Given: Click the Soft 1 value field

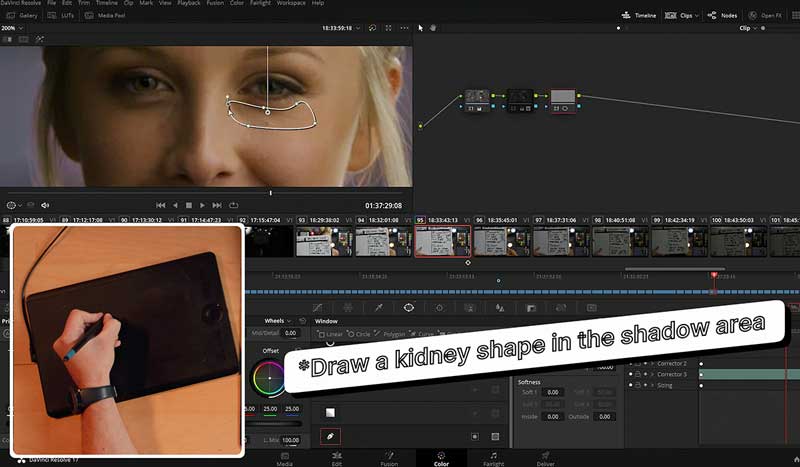Looking at the screenshot, I should (x=553, y=392).
